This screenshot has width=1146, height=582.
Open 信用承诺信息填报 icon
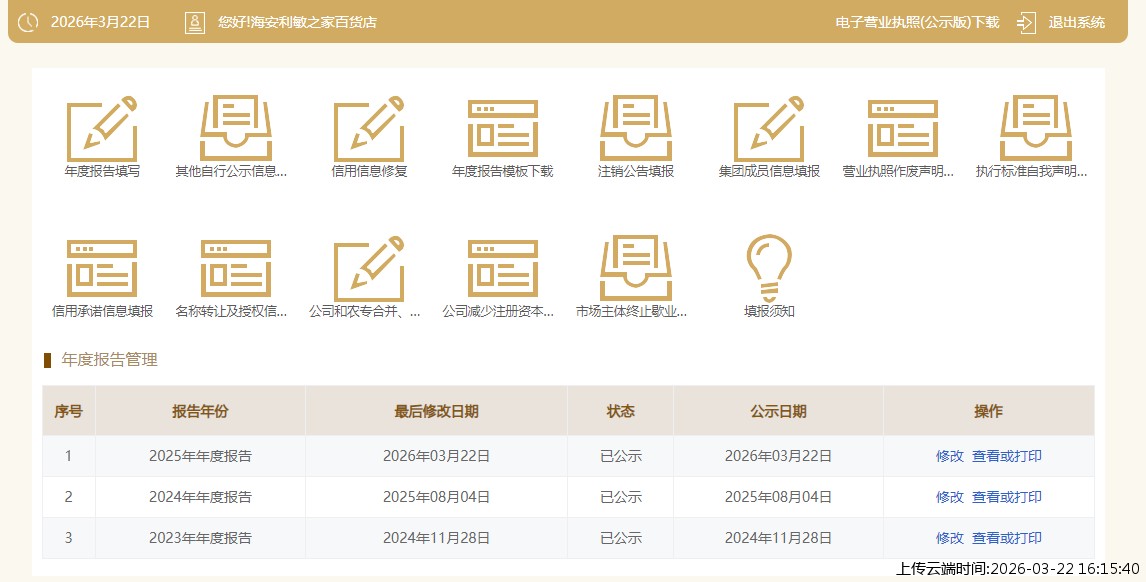click(x=102, y=269)
